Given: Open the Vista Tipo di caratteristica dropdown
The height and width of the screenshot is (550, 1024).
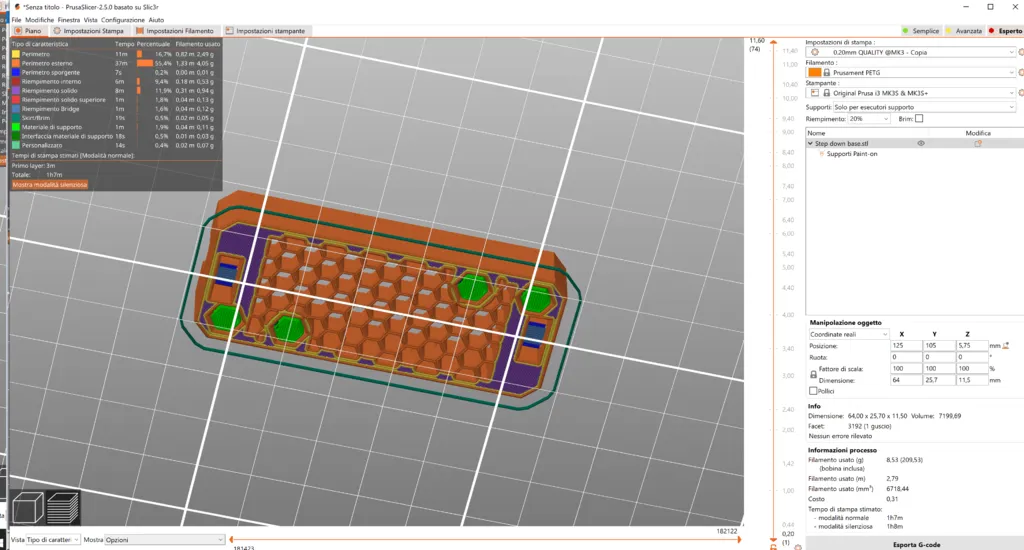Looking at the screenshot, I should point(53,540).
